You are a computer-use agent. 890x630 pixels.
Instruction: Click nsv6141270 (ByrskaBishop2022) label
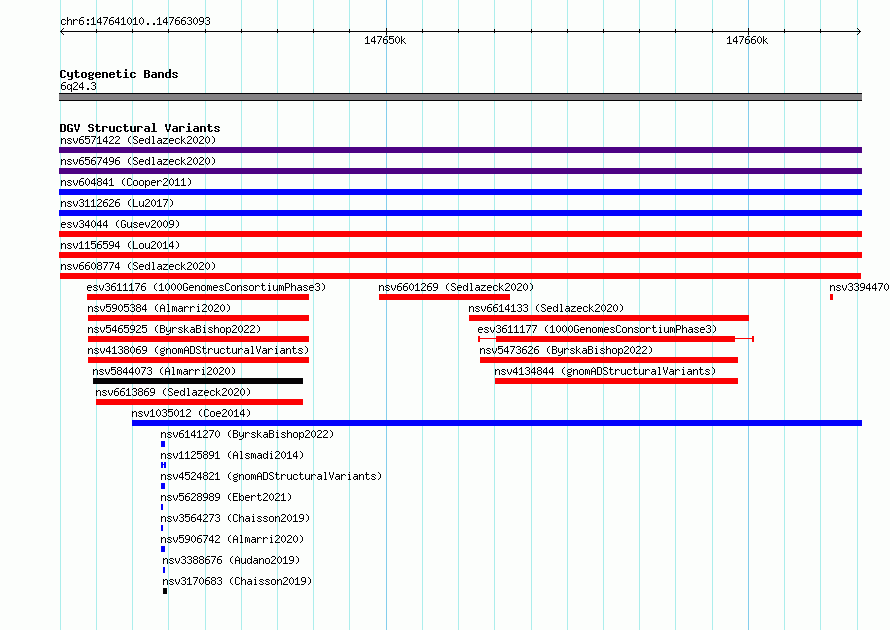pyautogui.click(x=247, y=434)
